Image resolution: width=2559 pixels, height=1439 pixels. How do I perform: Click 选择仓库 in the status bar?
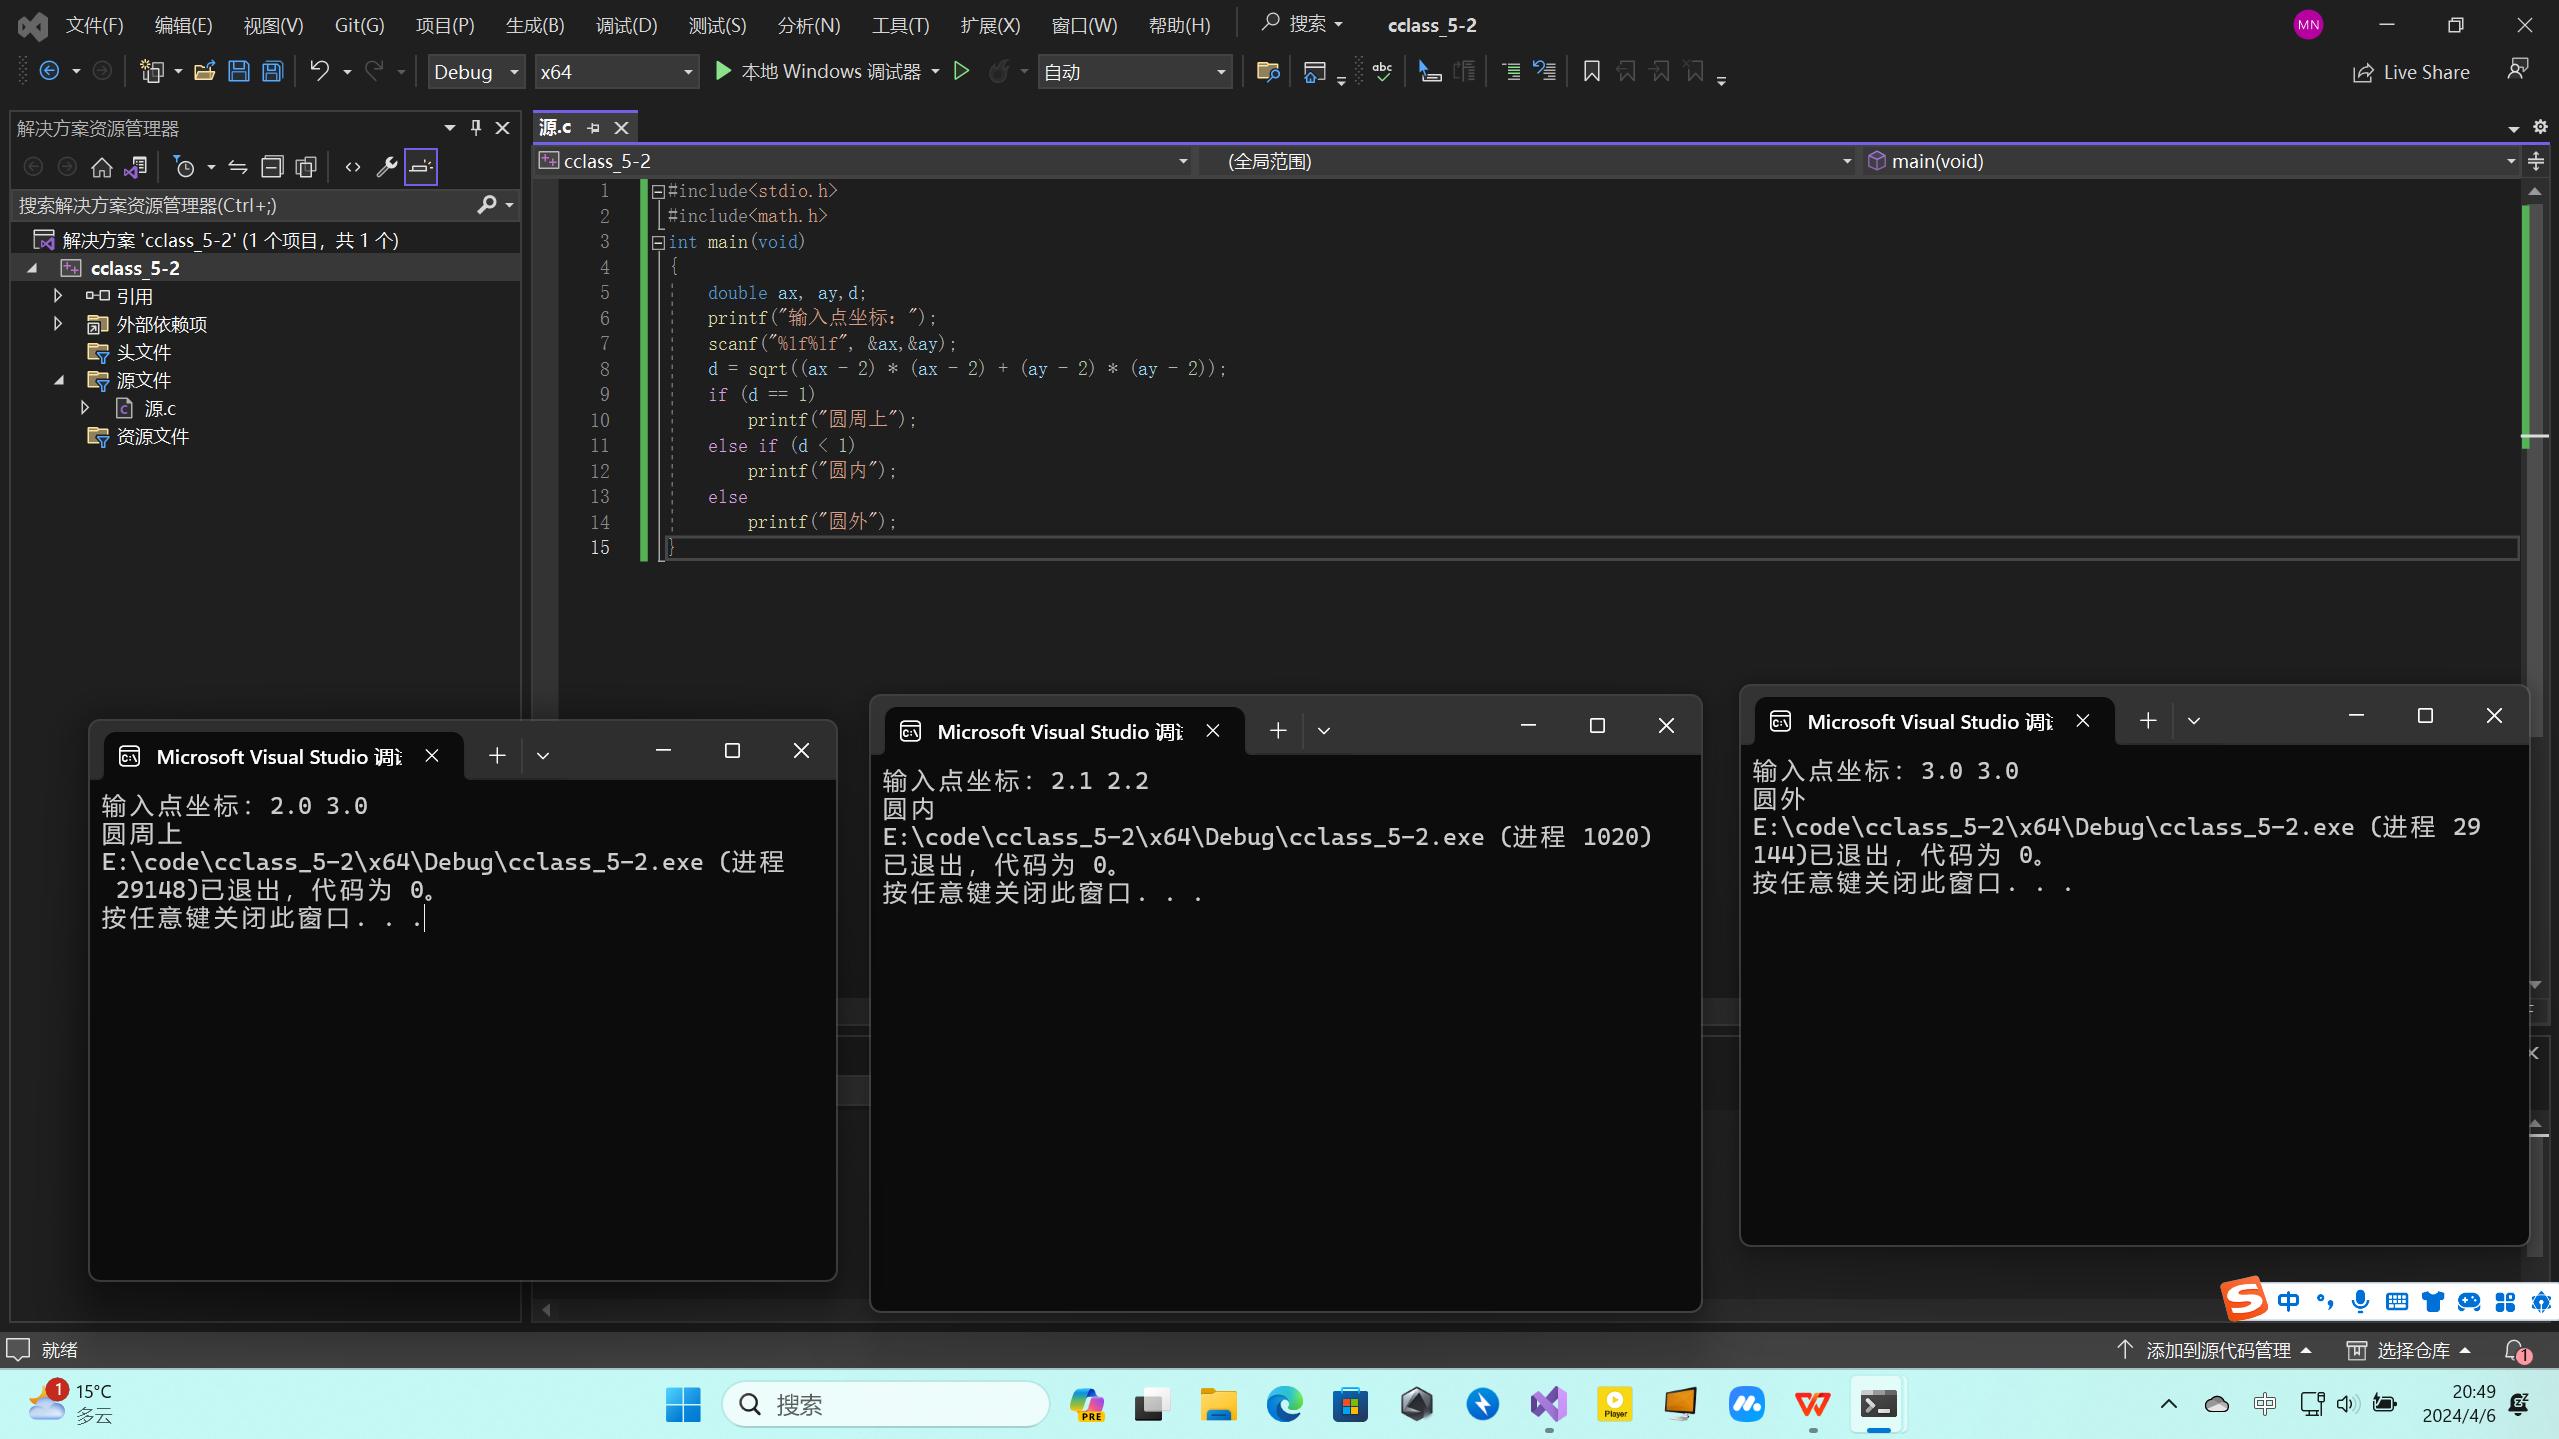2409,1351
